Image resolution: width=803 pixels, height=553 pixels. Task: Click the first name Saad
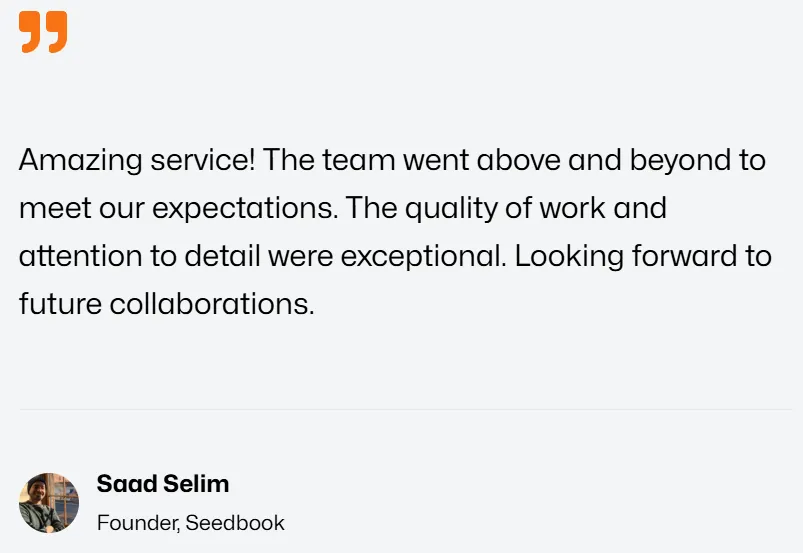click(x=127, y=484)
